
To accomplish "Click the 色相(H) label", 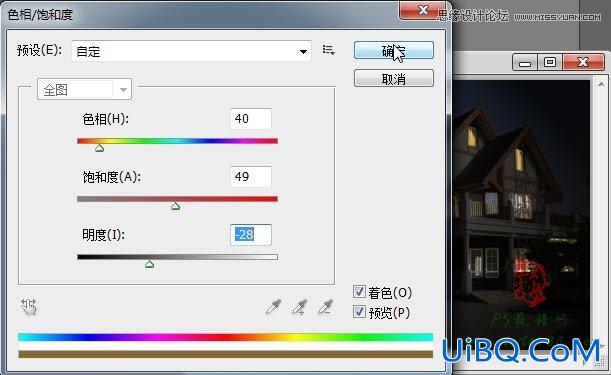I will tap(105, 119).
